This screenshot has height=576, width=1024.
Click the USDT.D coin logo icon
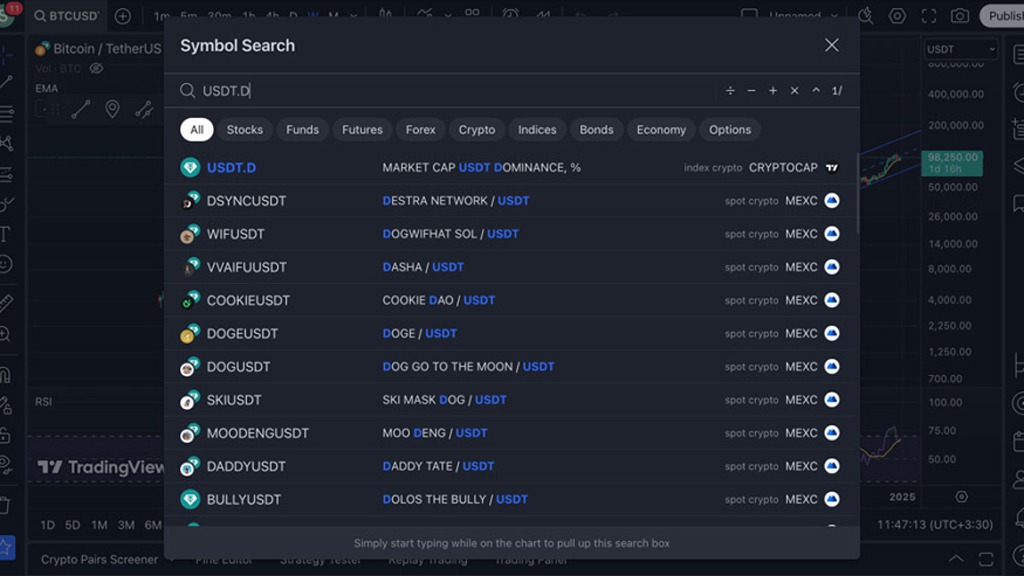point(190,168)
